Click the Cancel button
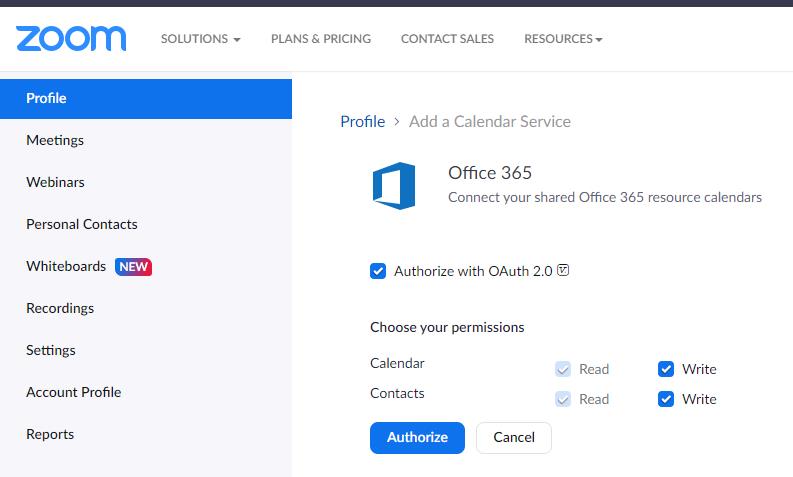 pos(514,437)
